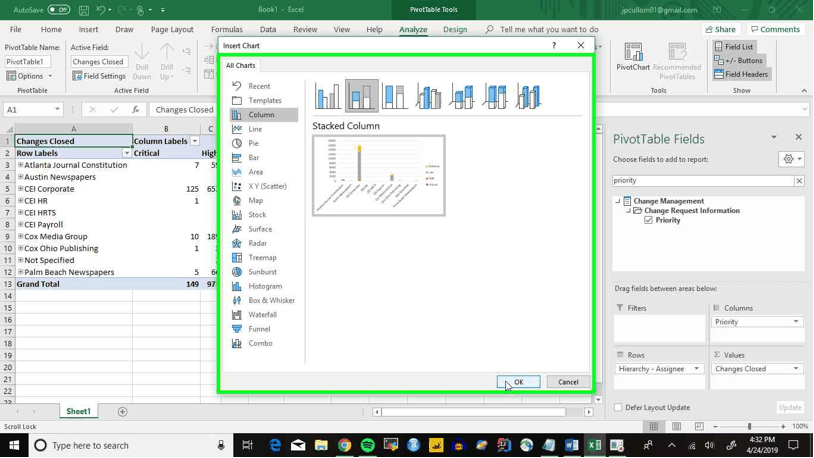Select 3-D Stacked Column subtype icon
The height and width of the screenshot is (458, 814).
click(462, 96)
